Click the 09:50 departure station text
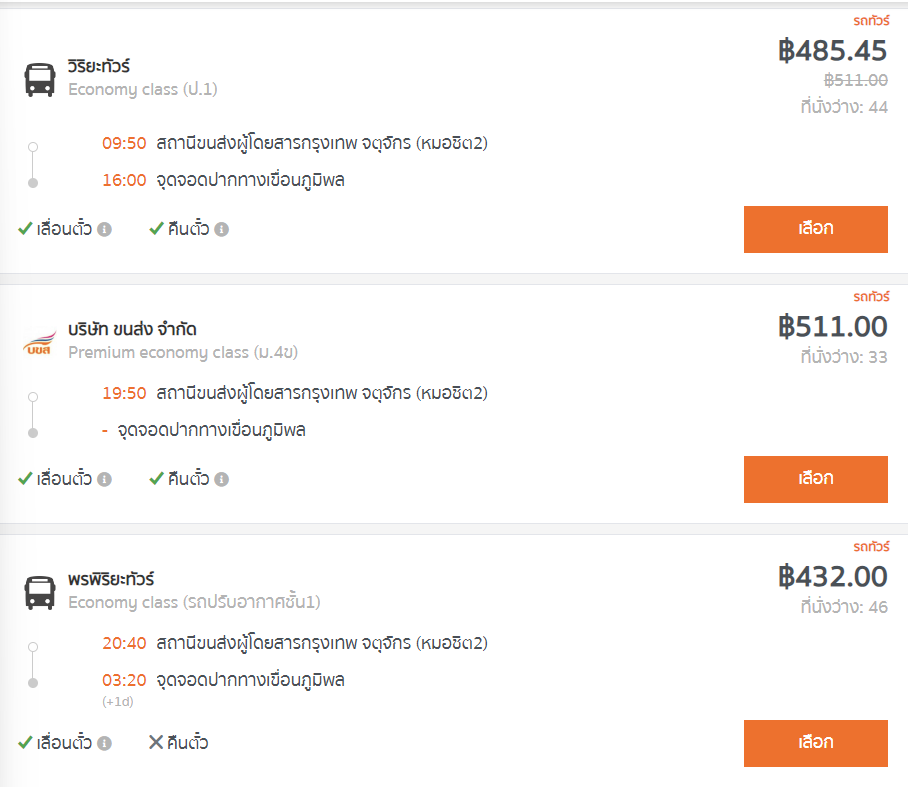 coord(322,143)
